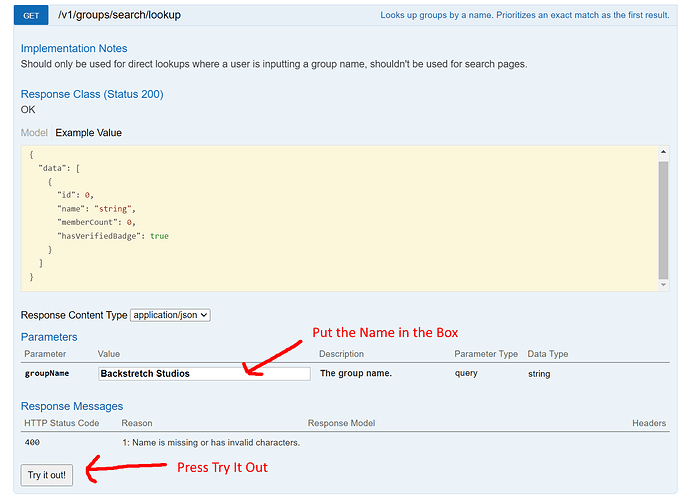Click the Description column header
This screenshot has height=499, width=690.
tap(341, 354)
